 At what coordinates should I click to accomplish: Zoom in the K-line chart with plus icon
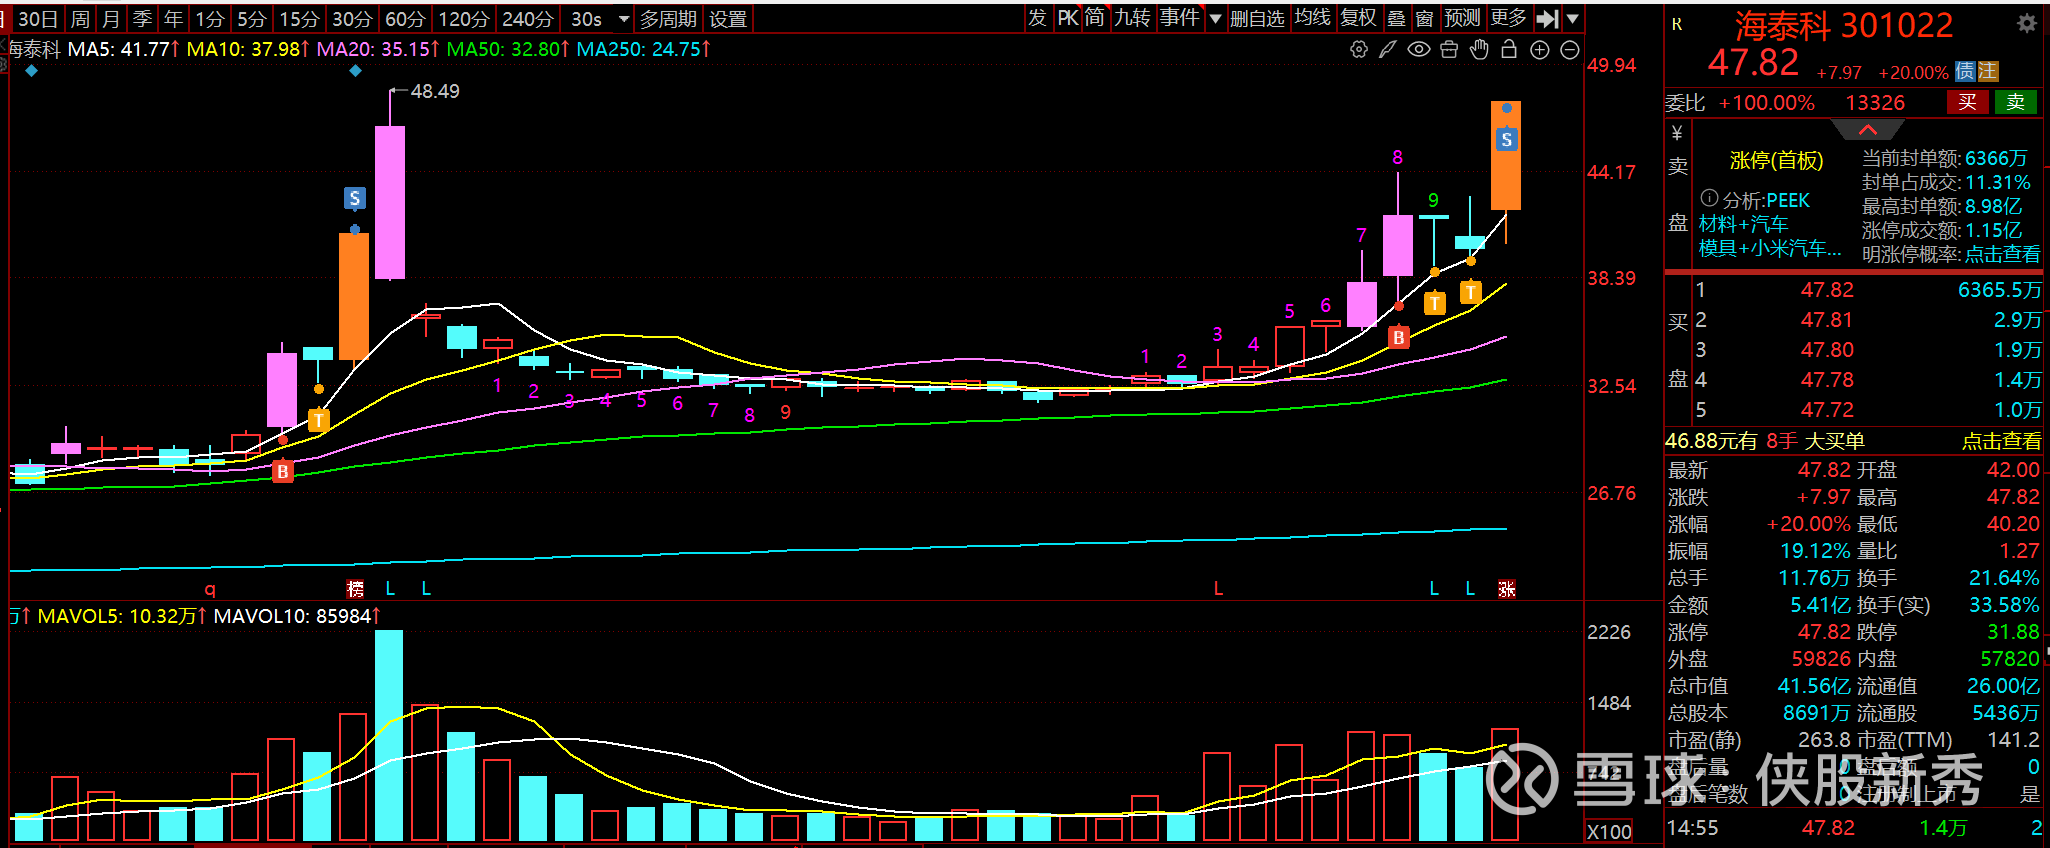click(x=1540, y=50)
